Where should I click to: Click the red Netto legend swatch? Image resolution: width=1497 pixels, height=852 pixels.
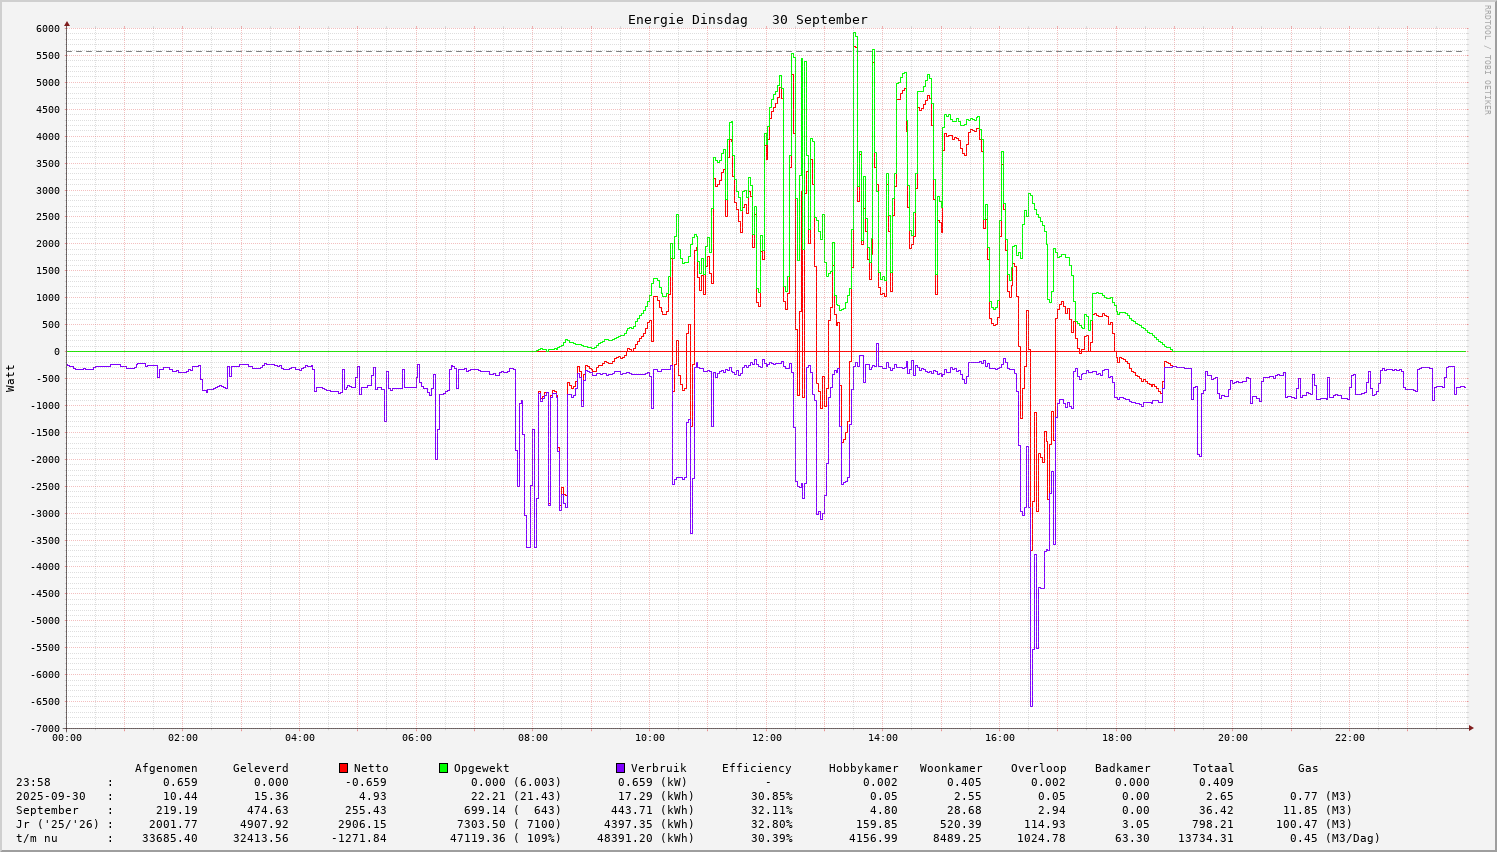click(x=343, y=768)
